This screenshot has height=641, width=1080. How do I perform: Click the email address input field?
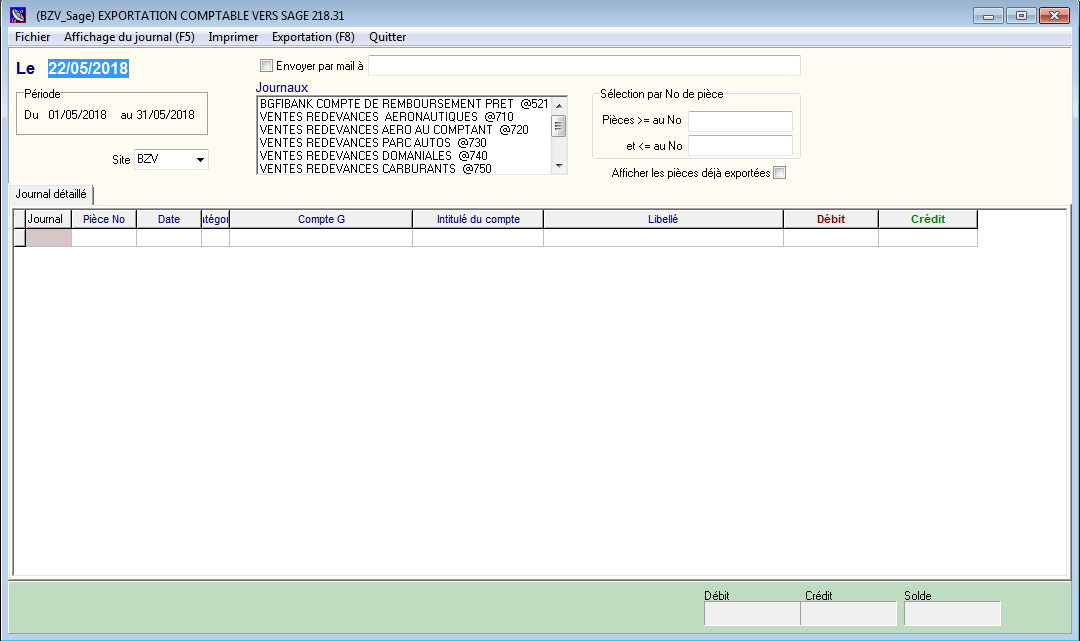tap(584, 66)
